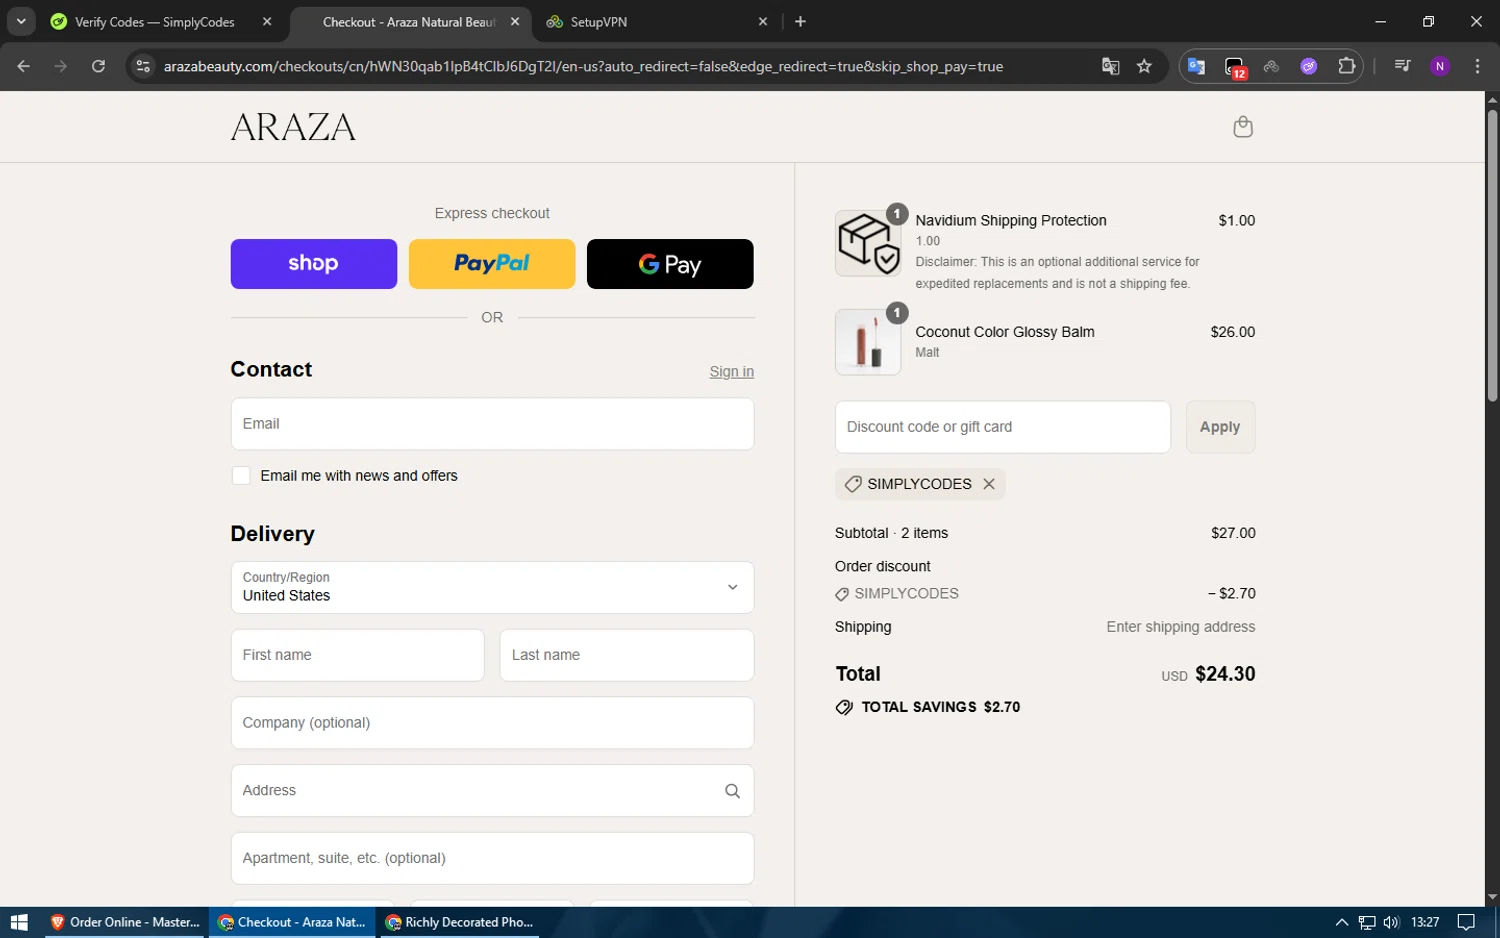Focus the Apartment, suite field
The height and width of the screenshot is (938, 1500).
492,858
